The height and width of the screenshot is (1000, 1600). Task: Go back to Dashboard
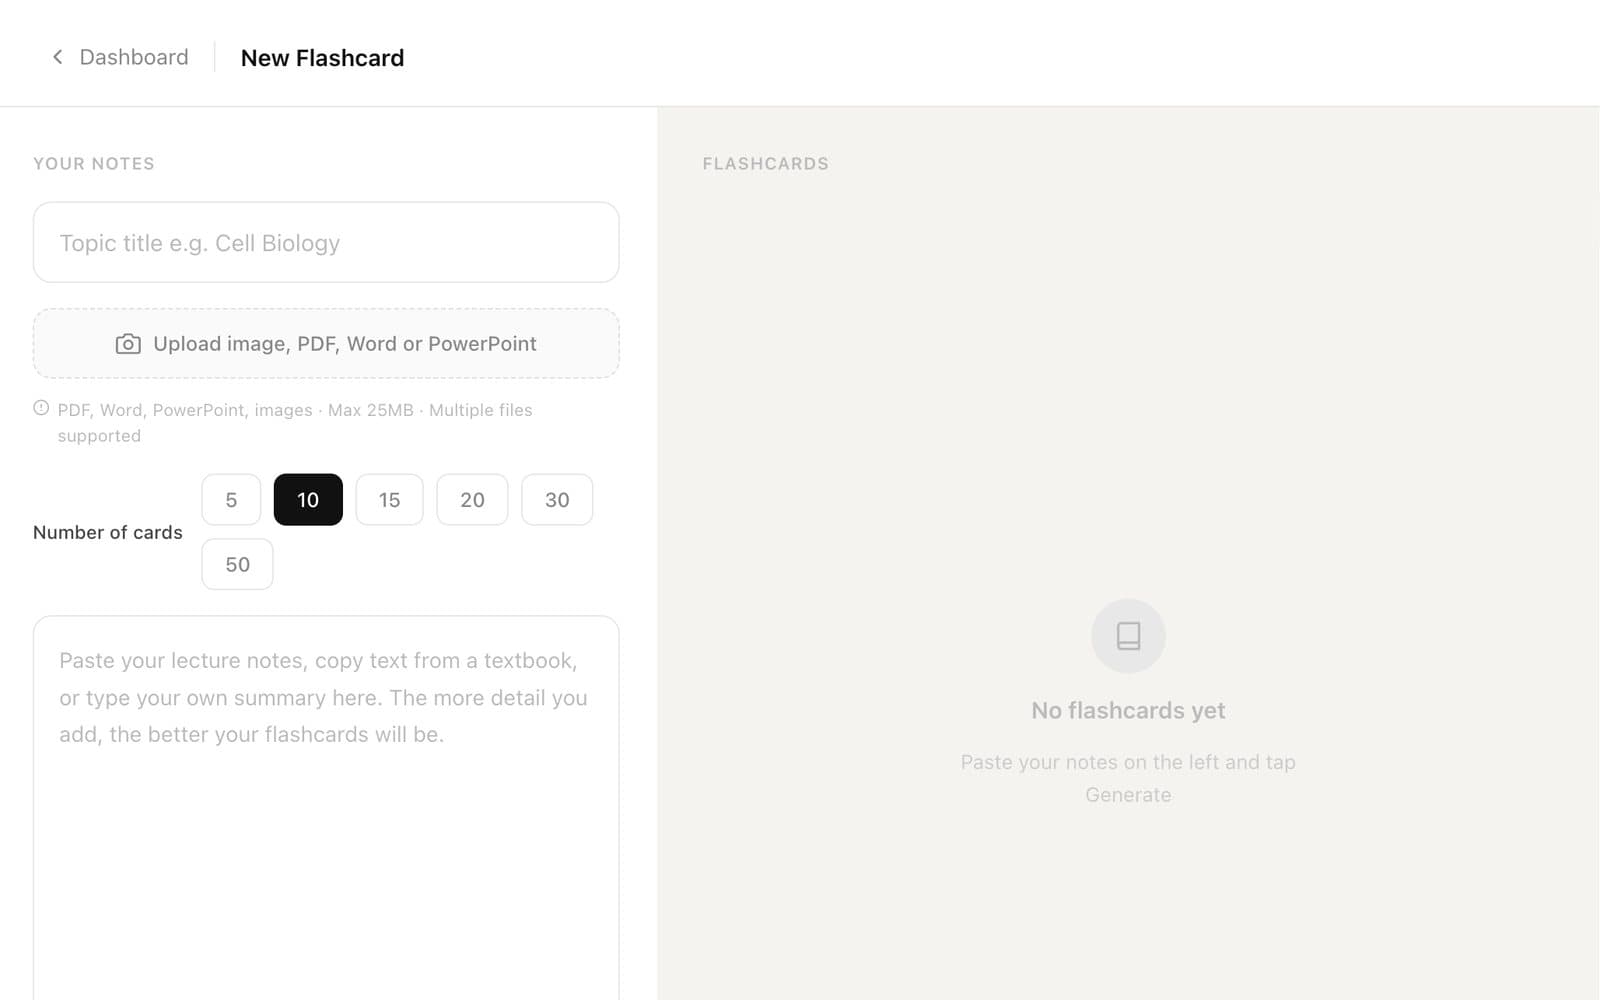point(120,57)
